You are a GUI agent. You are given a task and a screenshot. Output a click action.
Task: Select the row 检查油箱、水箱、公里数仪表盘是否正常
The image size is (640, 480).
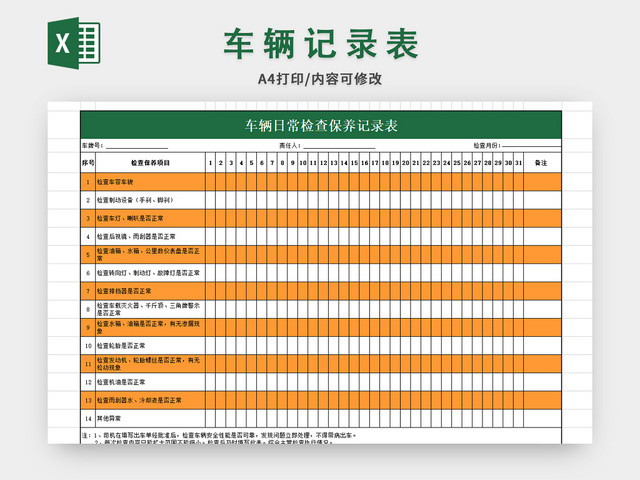tap(321, 255)
